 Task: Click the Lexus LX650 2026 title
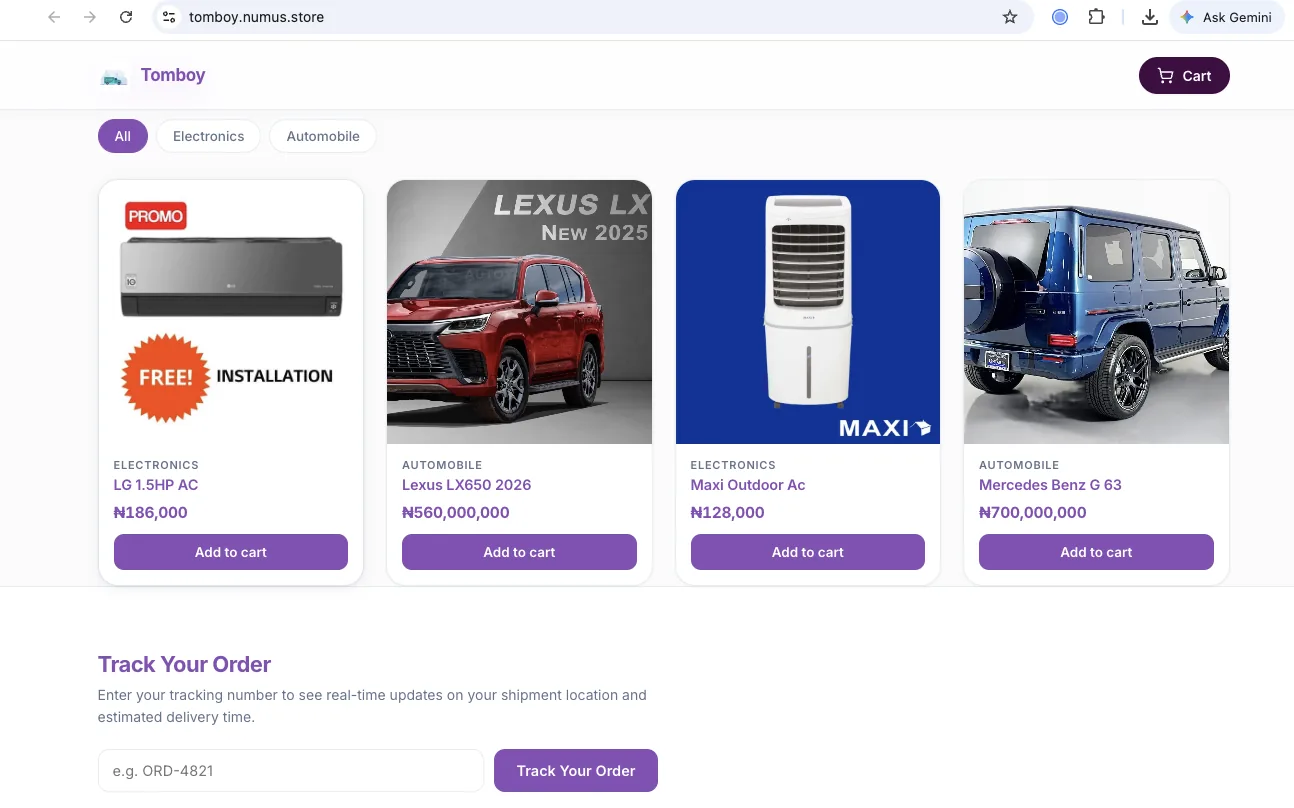pyautogui.click(x=466, y=485)
